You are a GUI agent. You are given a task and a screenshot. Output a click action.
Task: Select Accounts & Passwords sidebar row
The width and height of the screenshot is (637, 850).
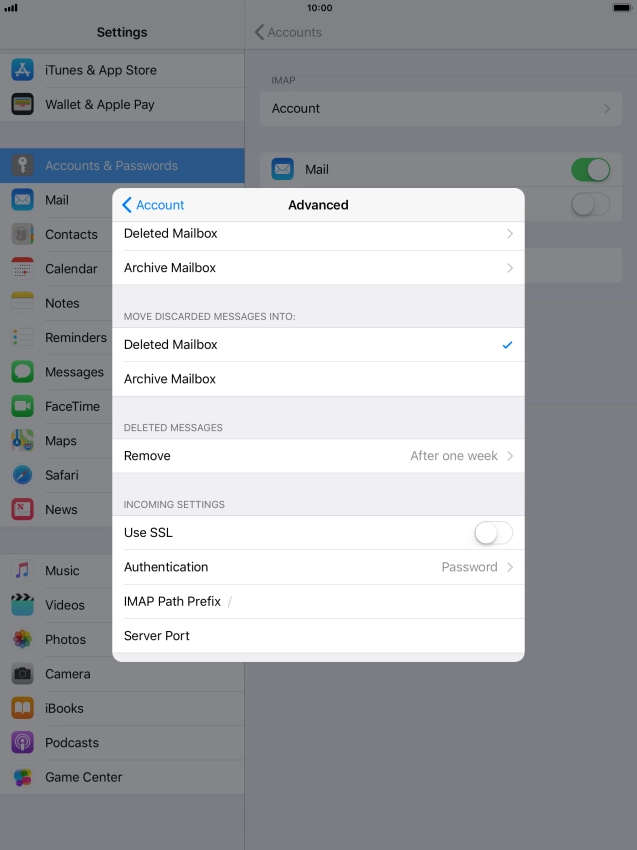tap(122, 165)
